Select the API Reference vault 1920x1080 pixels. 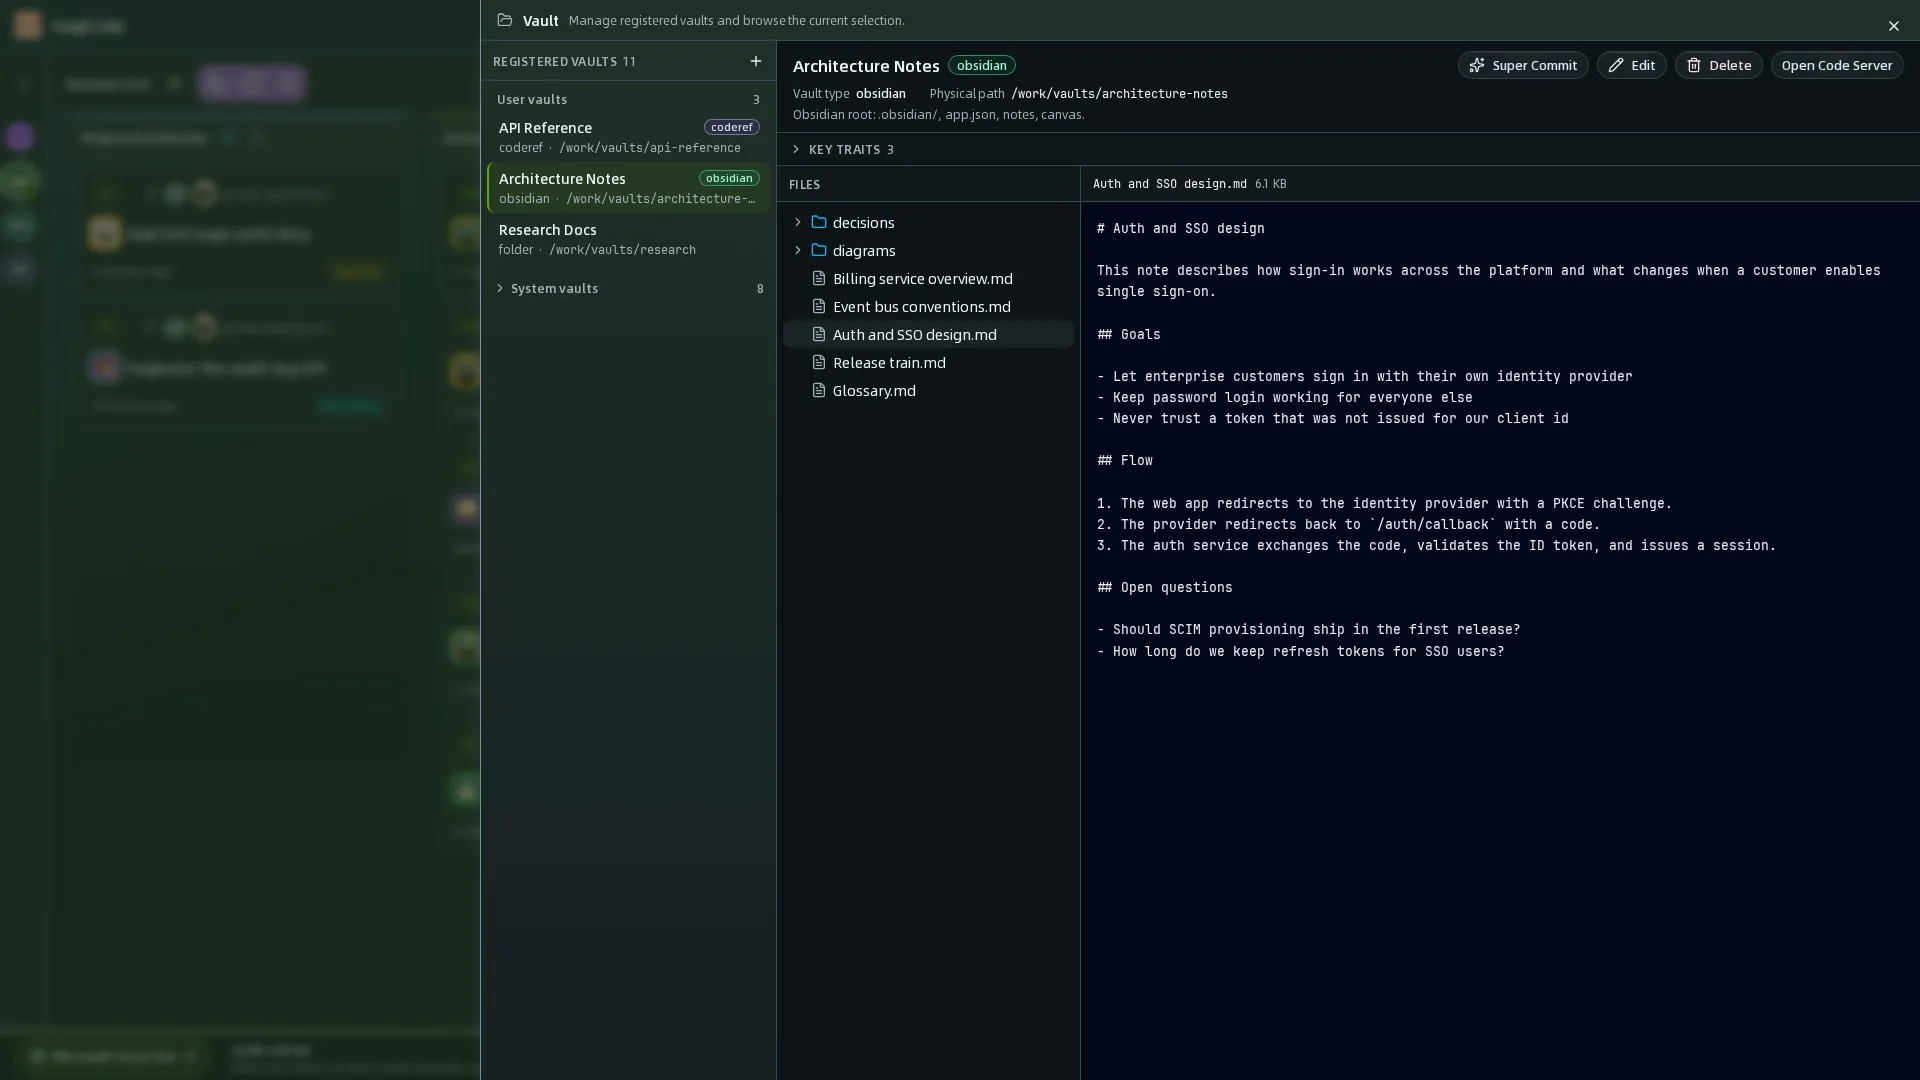coord(629,137)
